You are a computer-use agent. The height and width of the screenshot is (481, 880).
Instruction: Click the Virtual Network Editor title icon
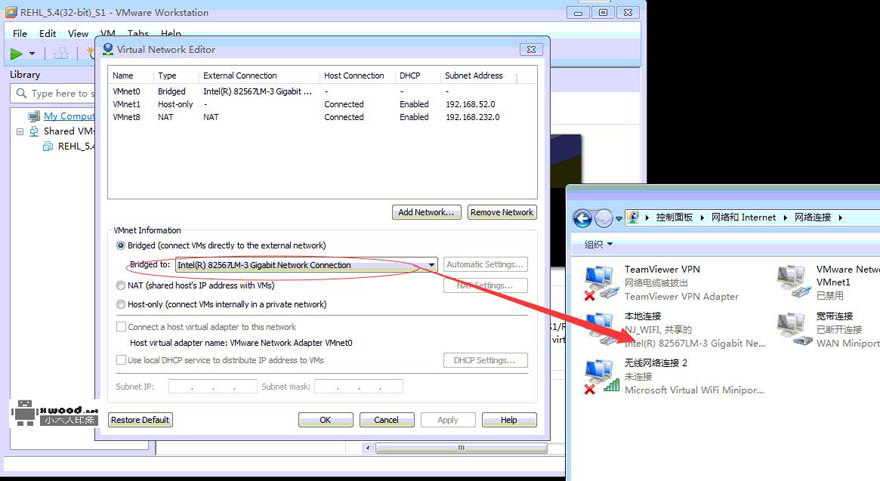(108, 49)
